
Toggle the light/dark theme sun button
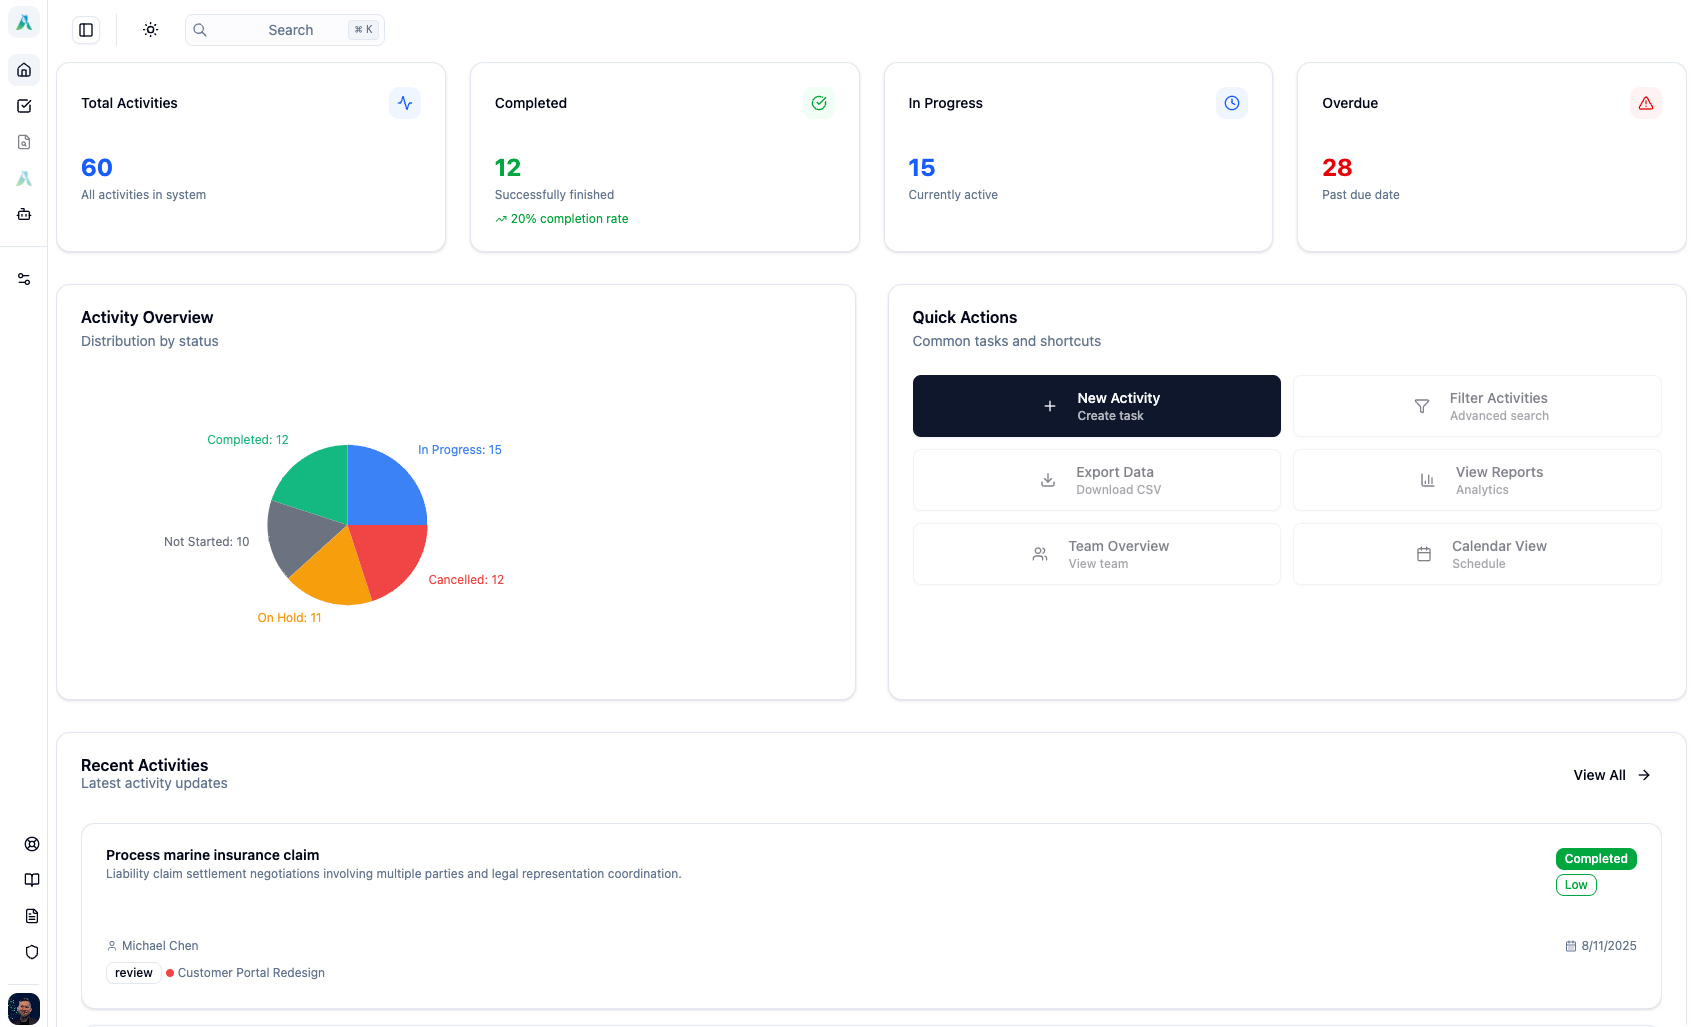click(x=150, y=30)
